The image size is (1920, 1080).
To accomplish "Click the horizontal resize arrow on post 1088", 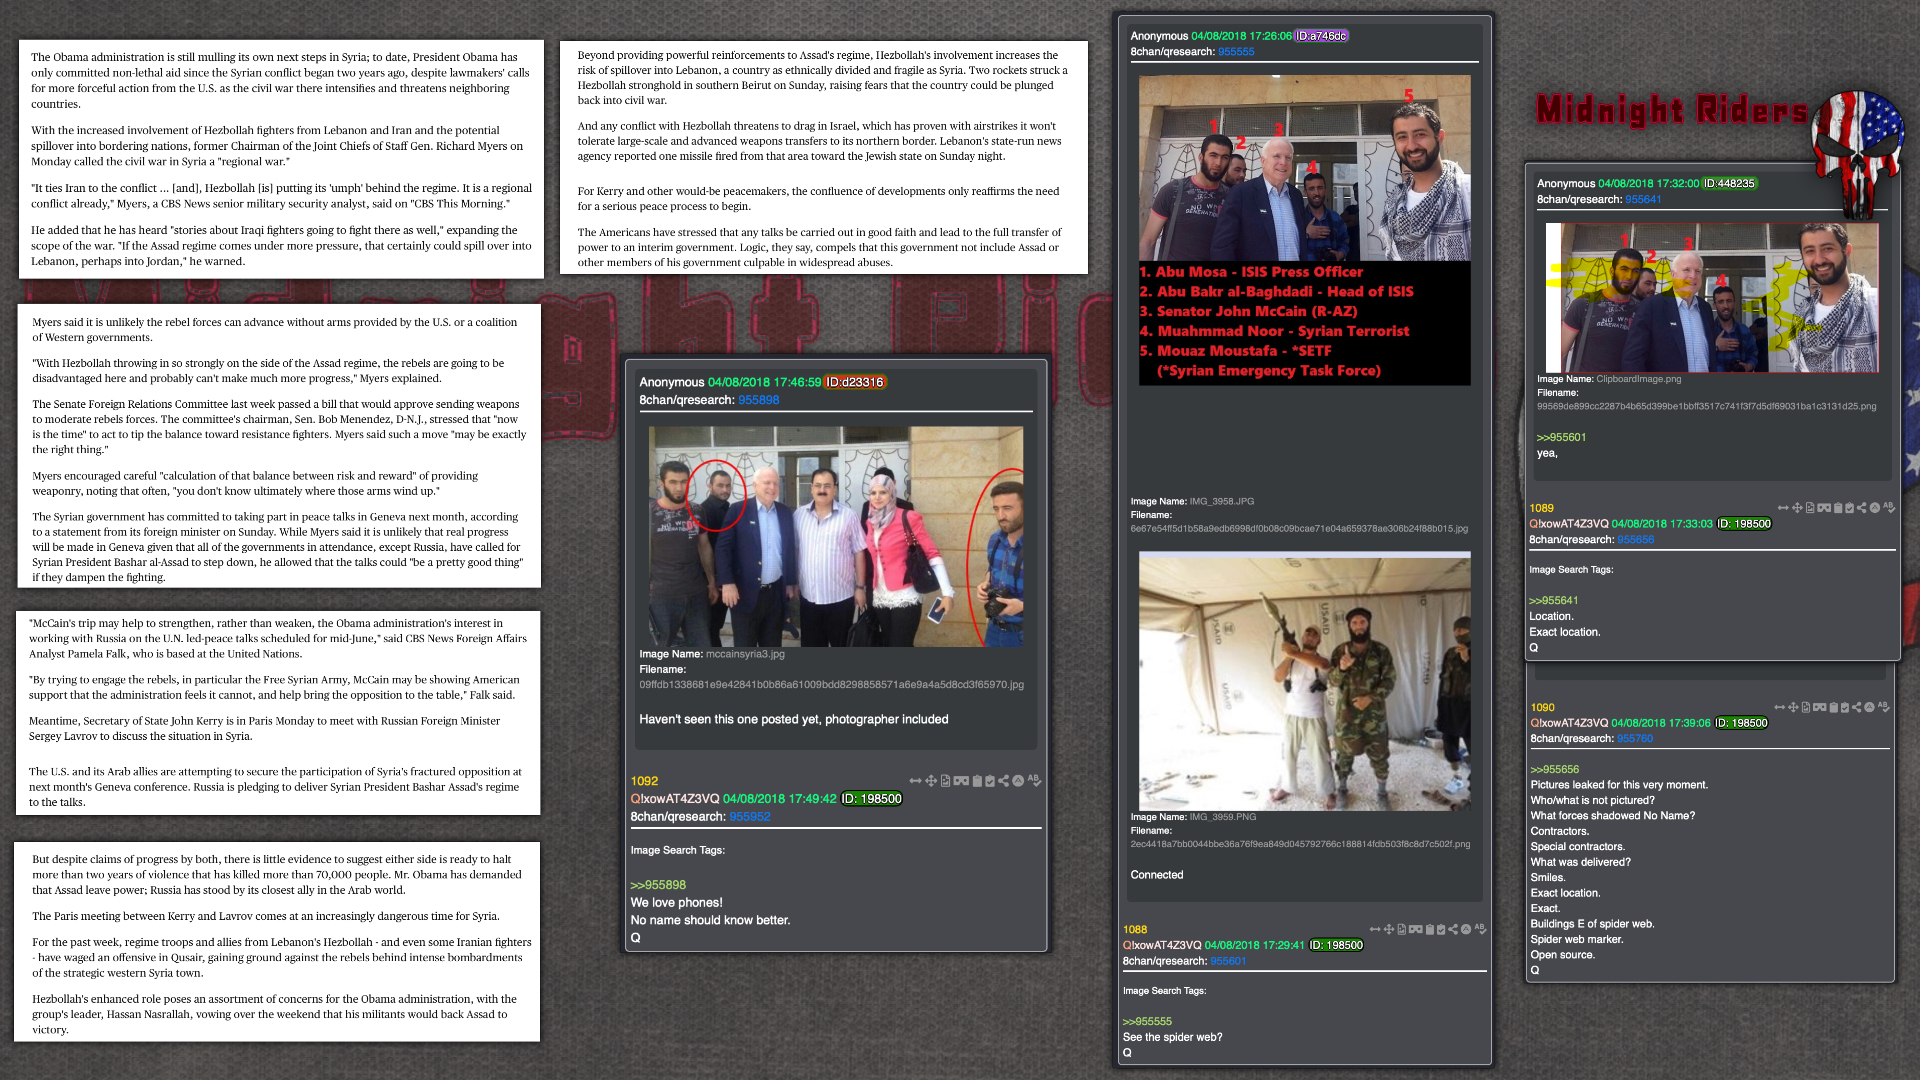I will 1375,929.
